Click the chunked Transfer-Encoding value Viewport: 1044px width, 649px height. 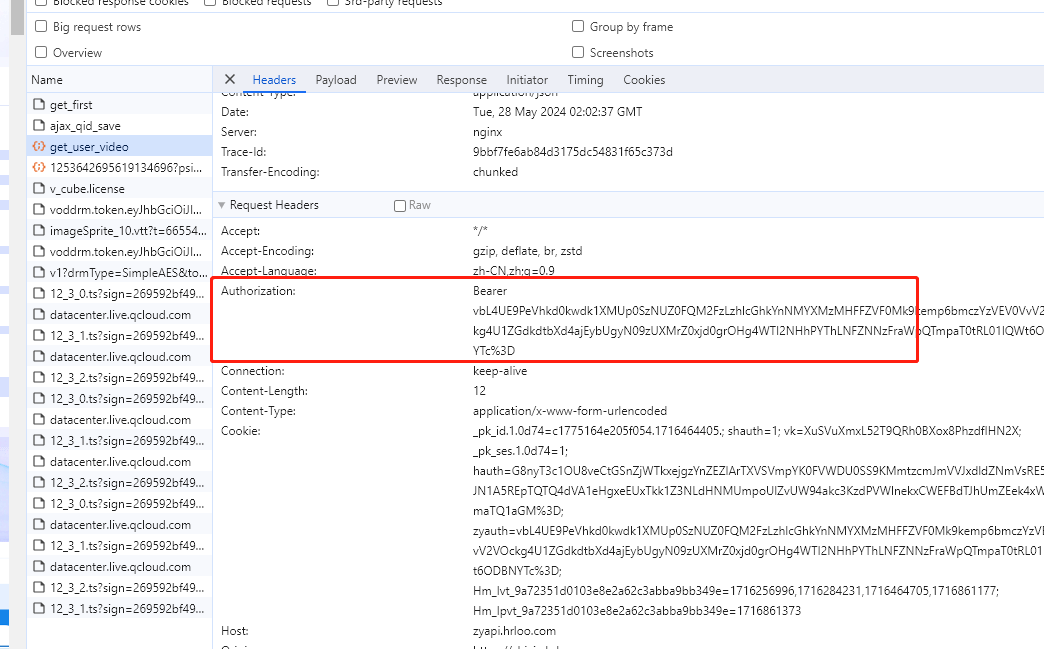point(495,172)
